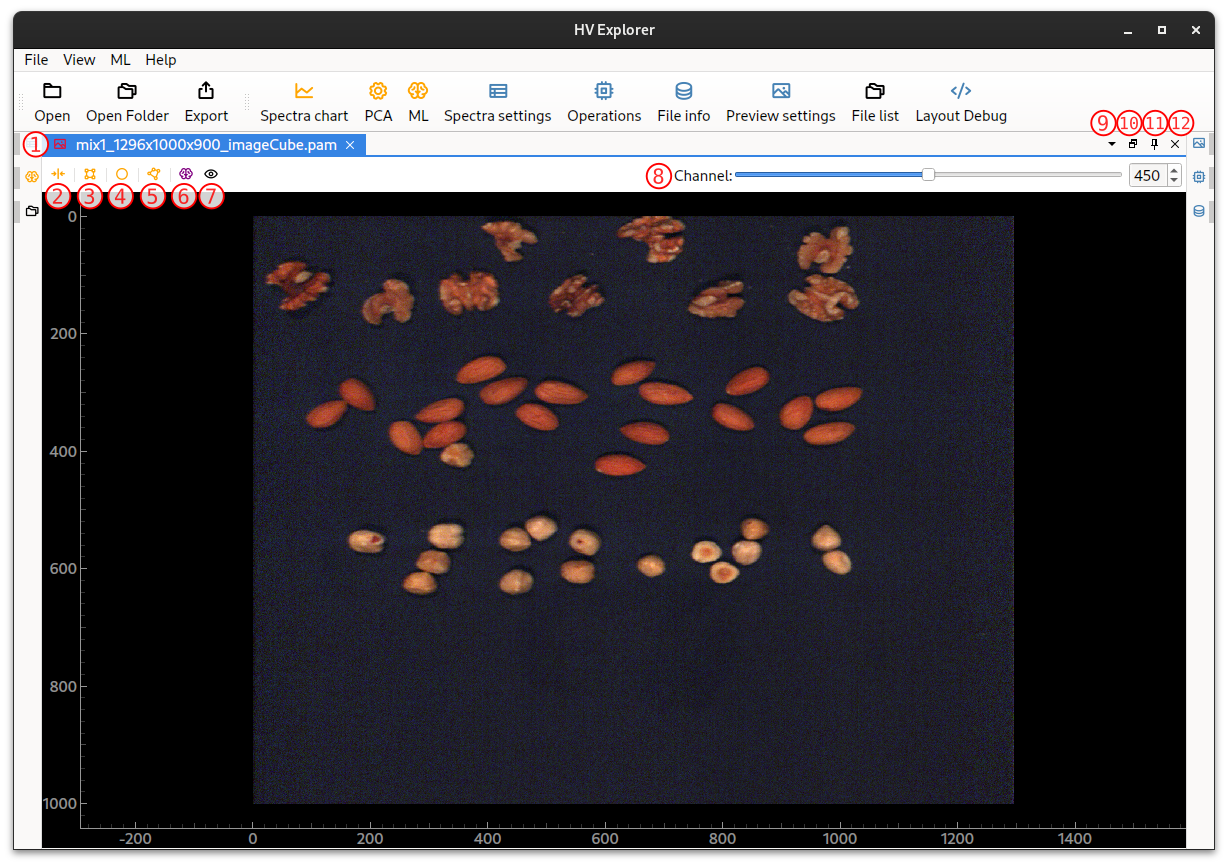Open Spectra settings from the toolbar

click(x=497, y=103)
